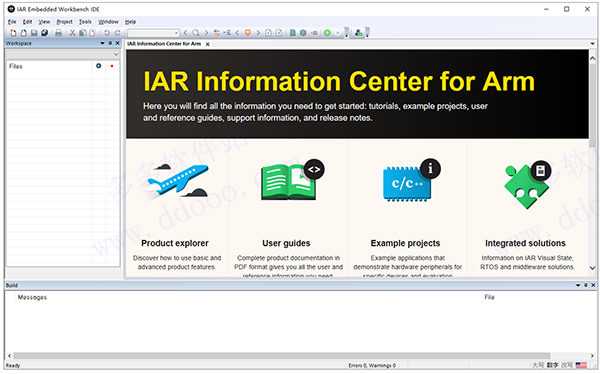The image size is (600, 374).
Task: Click the C-STAT analysis toolbar icon
Action: [359, 33]
